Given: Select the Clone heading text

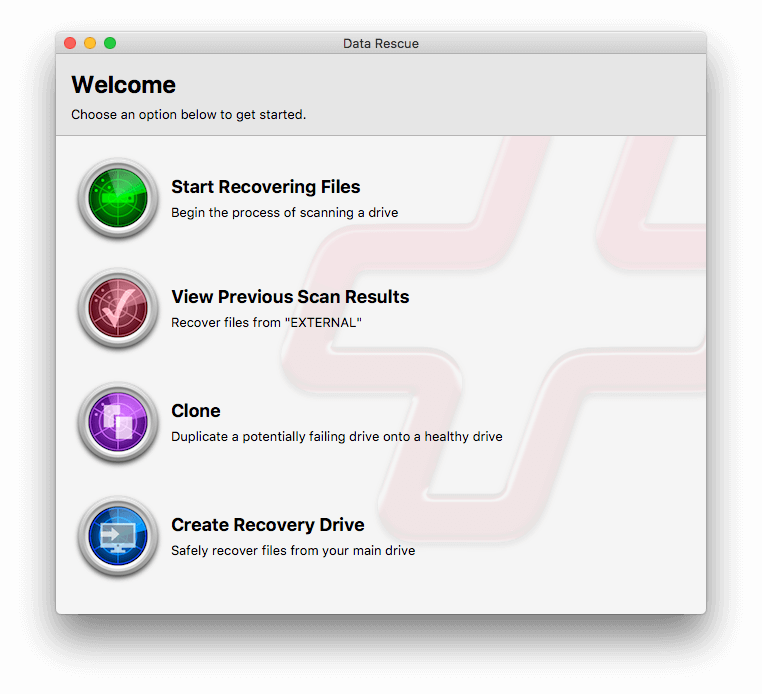Looking at the screenshot, I should [195, 411].
